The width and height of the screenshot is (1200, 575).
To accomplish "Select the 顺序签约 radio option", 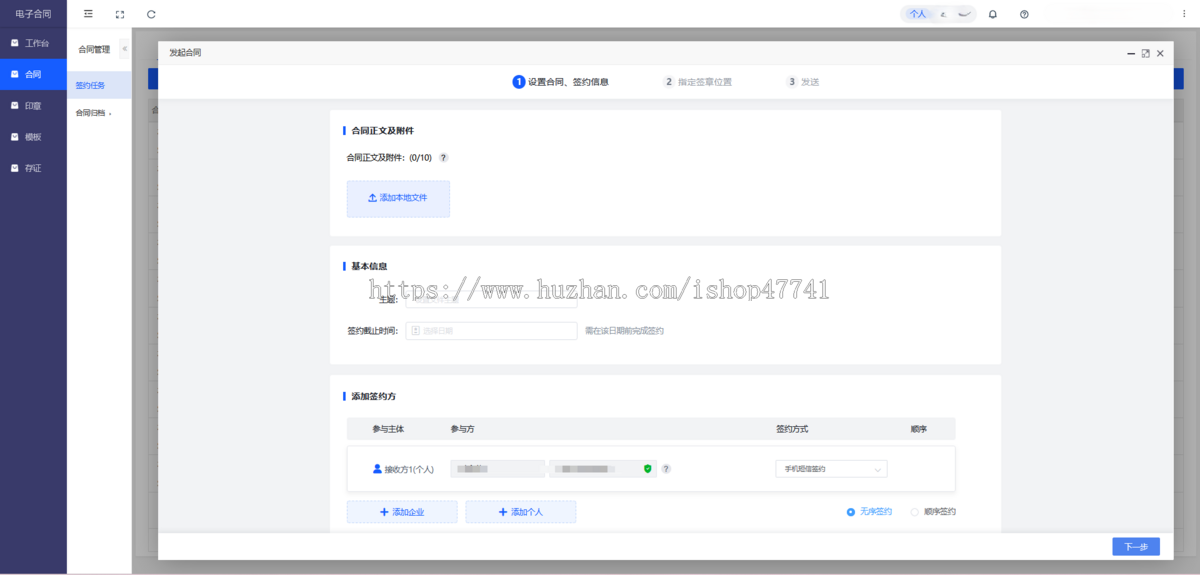I will (x=933, y=512).
